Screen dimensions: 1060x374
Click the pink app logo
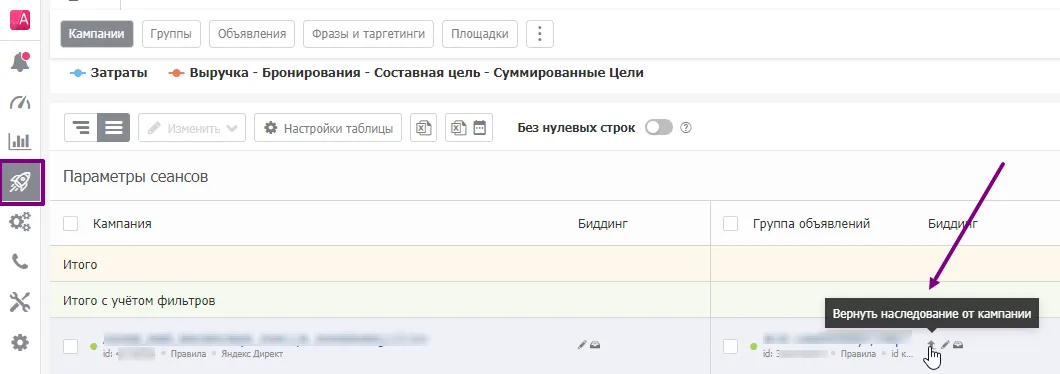(x=20, y=20)
